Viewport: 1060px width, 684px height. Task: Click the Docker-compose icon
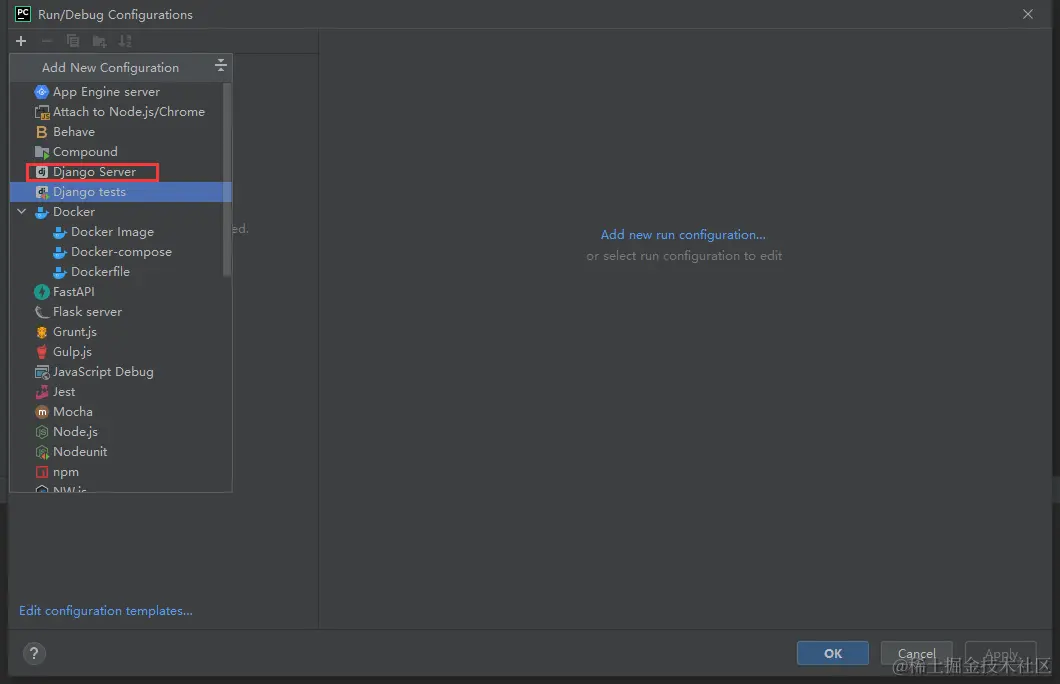[59, 252]
